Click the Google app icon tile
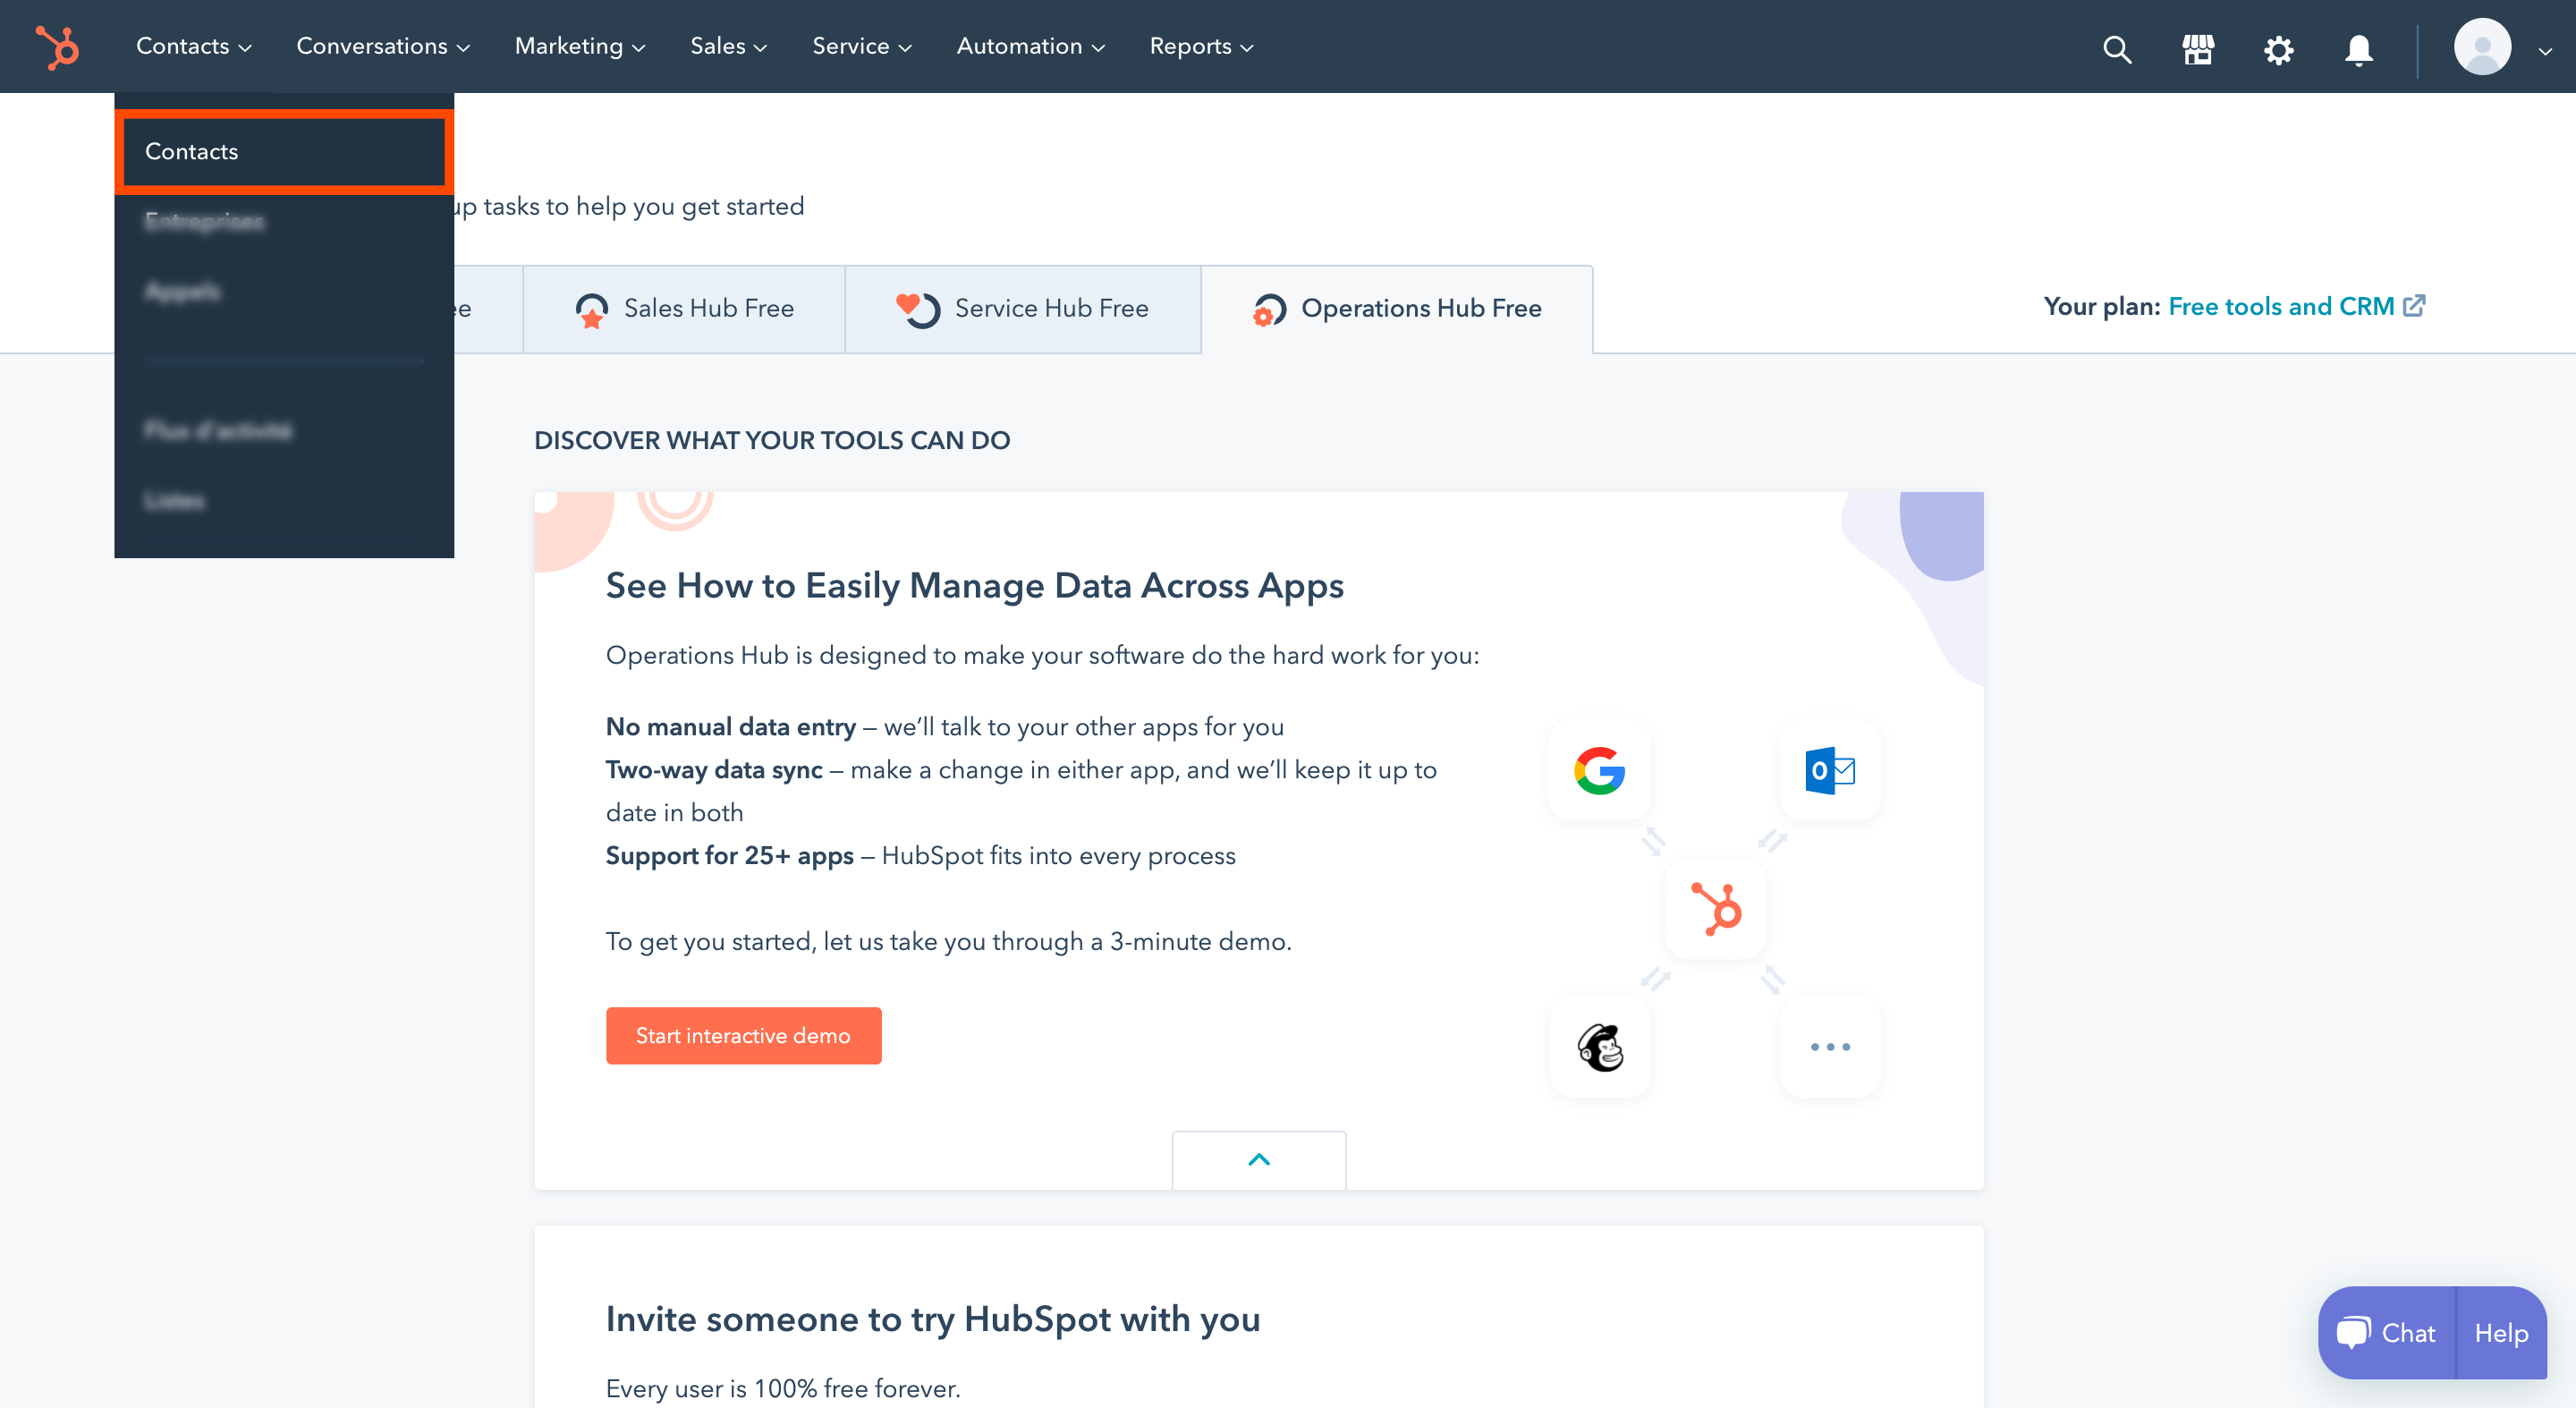Image resolution: width=2576 pixels, height=1408 pixels. click(x=1599, y=770)
